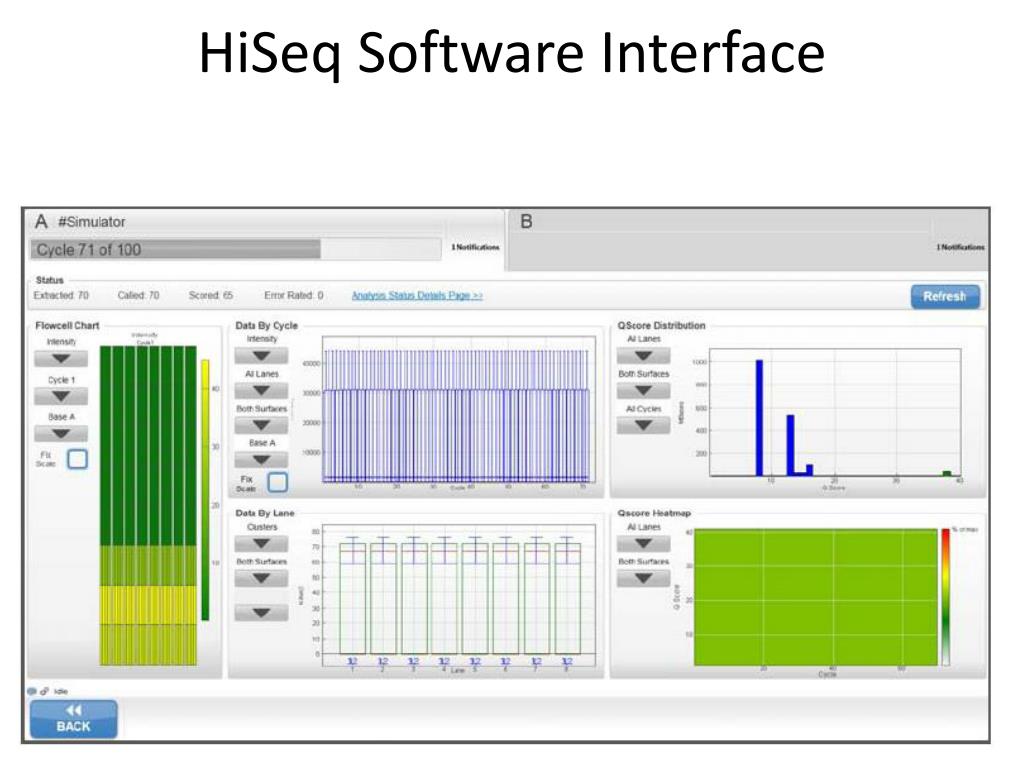The image size is (1024, 768).
Task: Open the notifications for flowcell A
Action: tap(475, 248)
